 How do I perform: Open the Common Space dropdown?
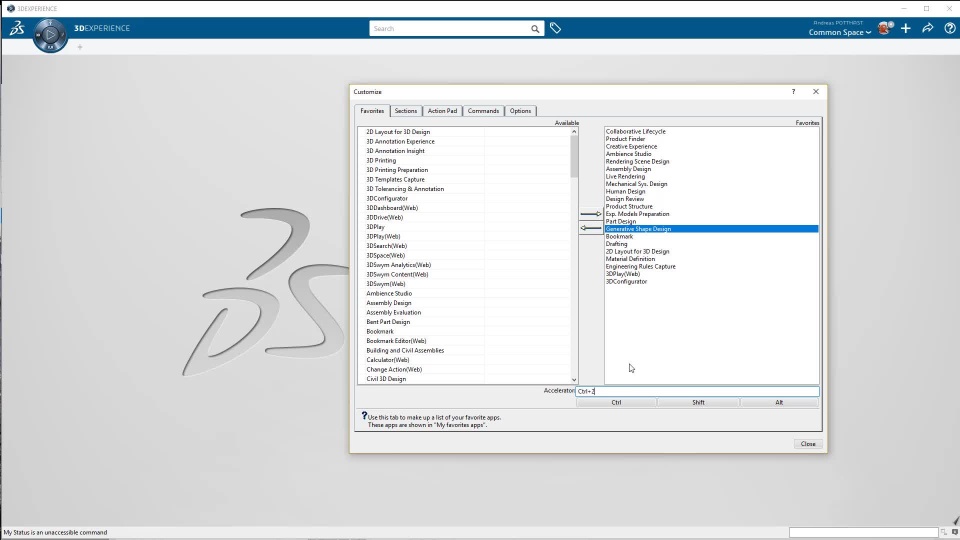pyautogui.click(x=839, y=32)
